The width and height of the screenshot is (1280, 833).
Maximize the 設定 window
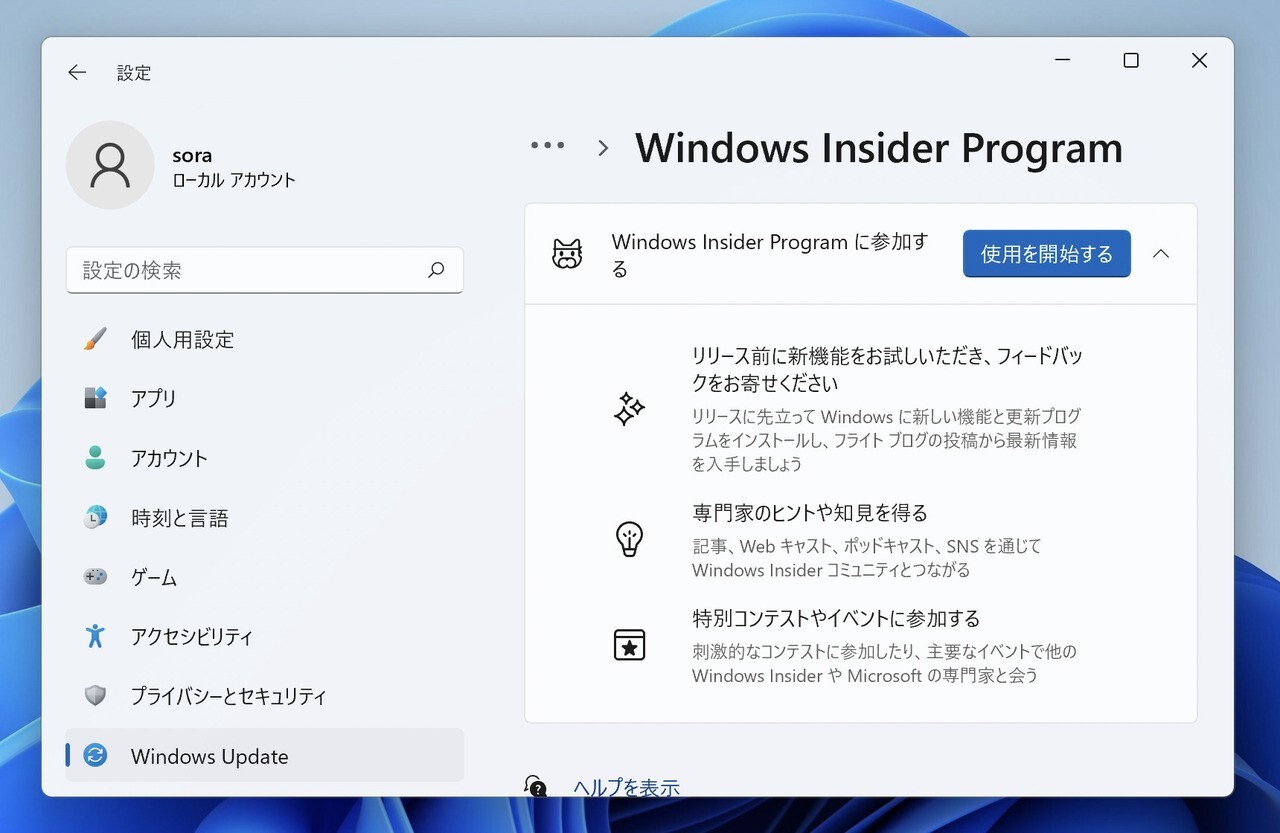point(1131,61)
